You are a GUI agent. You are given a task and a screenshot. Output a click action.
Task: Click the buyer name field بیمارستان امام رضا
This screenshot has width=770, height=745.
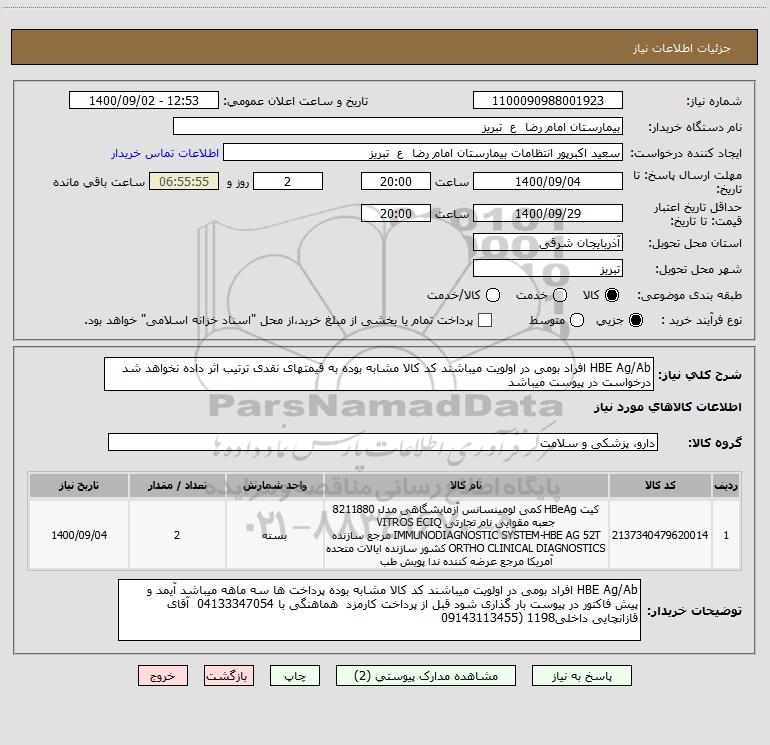pyautogui.click(x=398, y=127)
